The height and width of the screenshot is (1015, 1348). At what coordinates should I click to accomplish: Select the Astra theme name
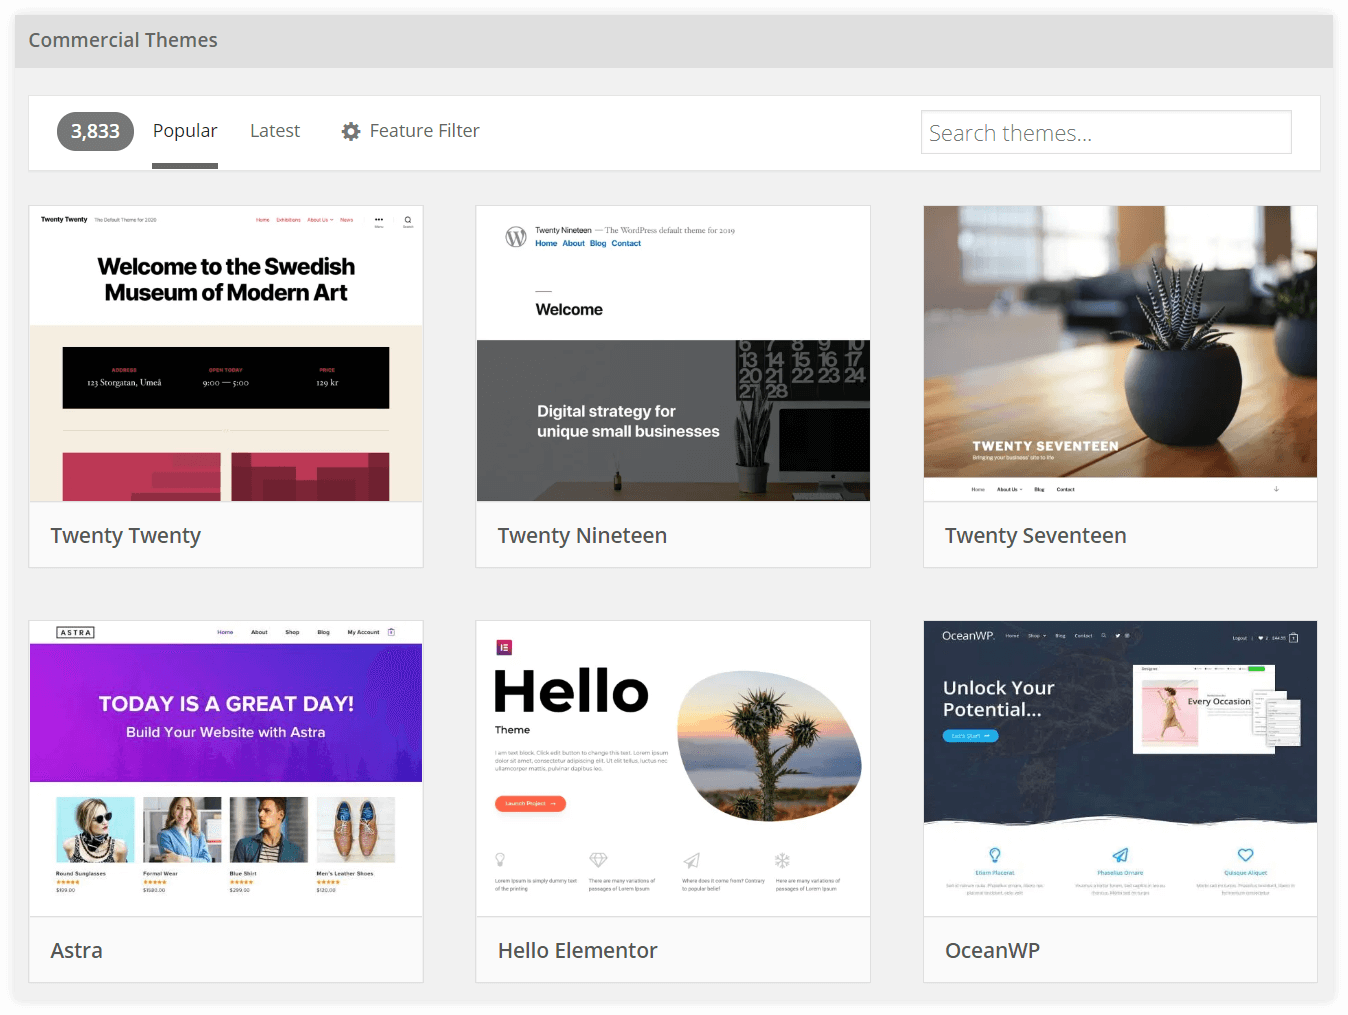coord(77,950)
